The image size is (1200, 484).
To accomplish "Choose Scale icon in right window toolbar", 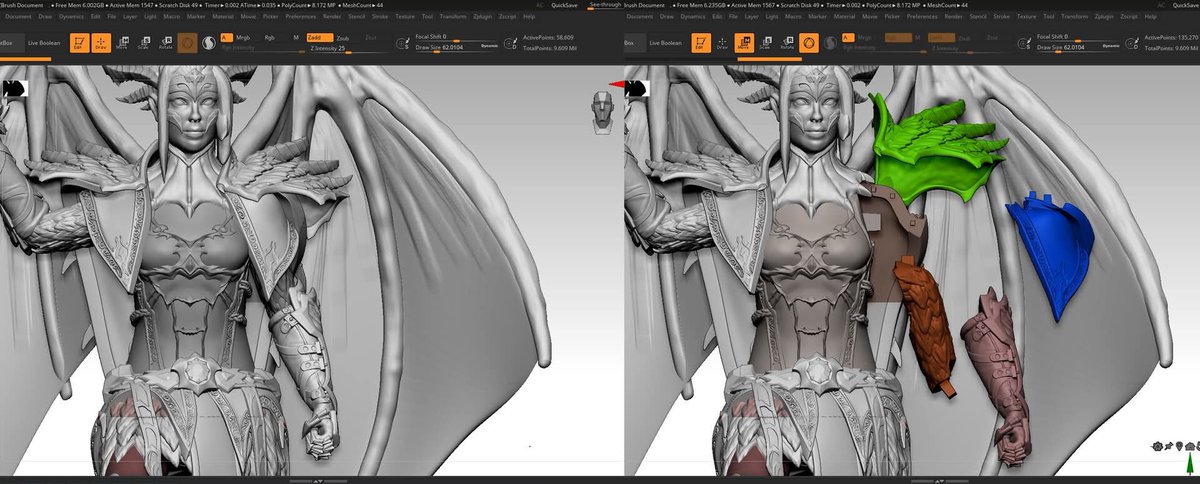I will (x=765, y=43).
